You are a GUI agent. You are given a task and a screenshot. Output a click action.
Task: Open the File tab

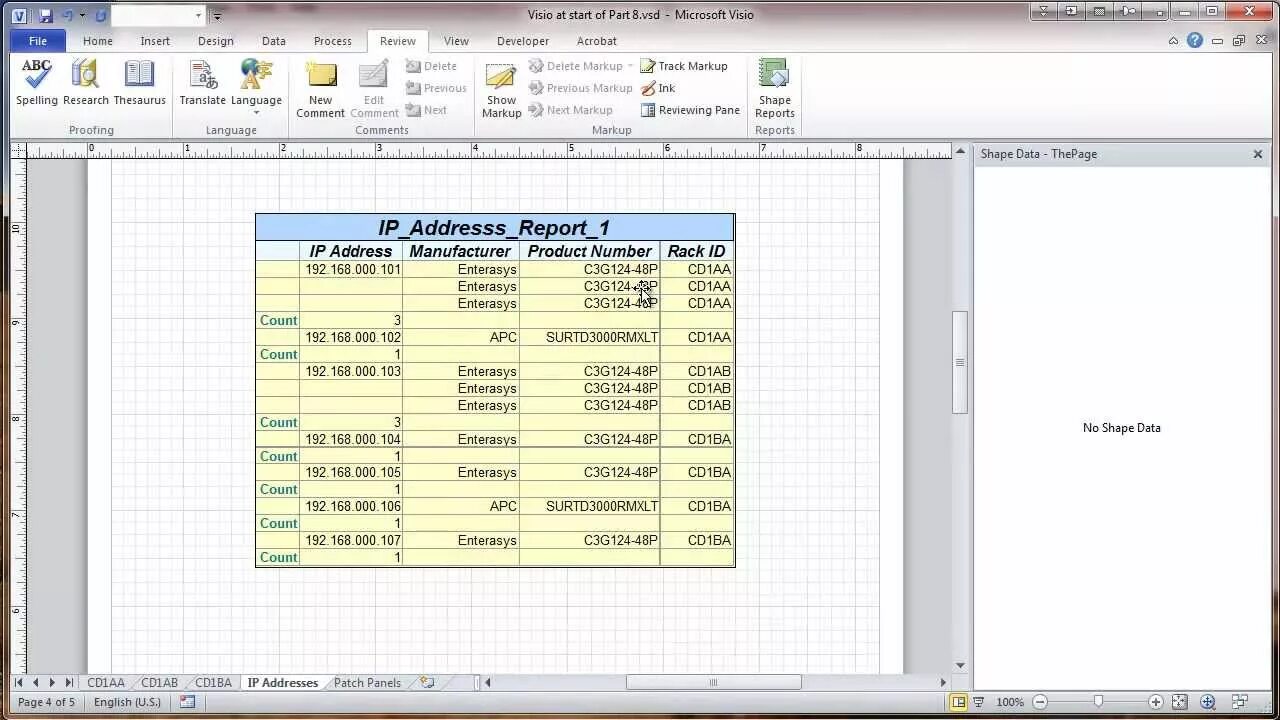click(38, 41)
